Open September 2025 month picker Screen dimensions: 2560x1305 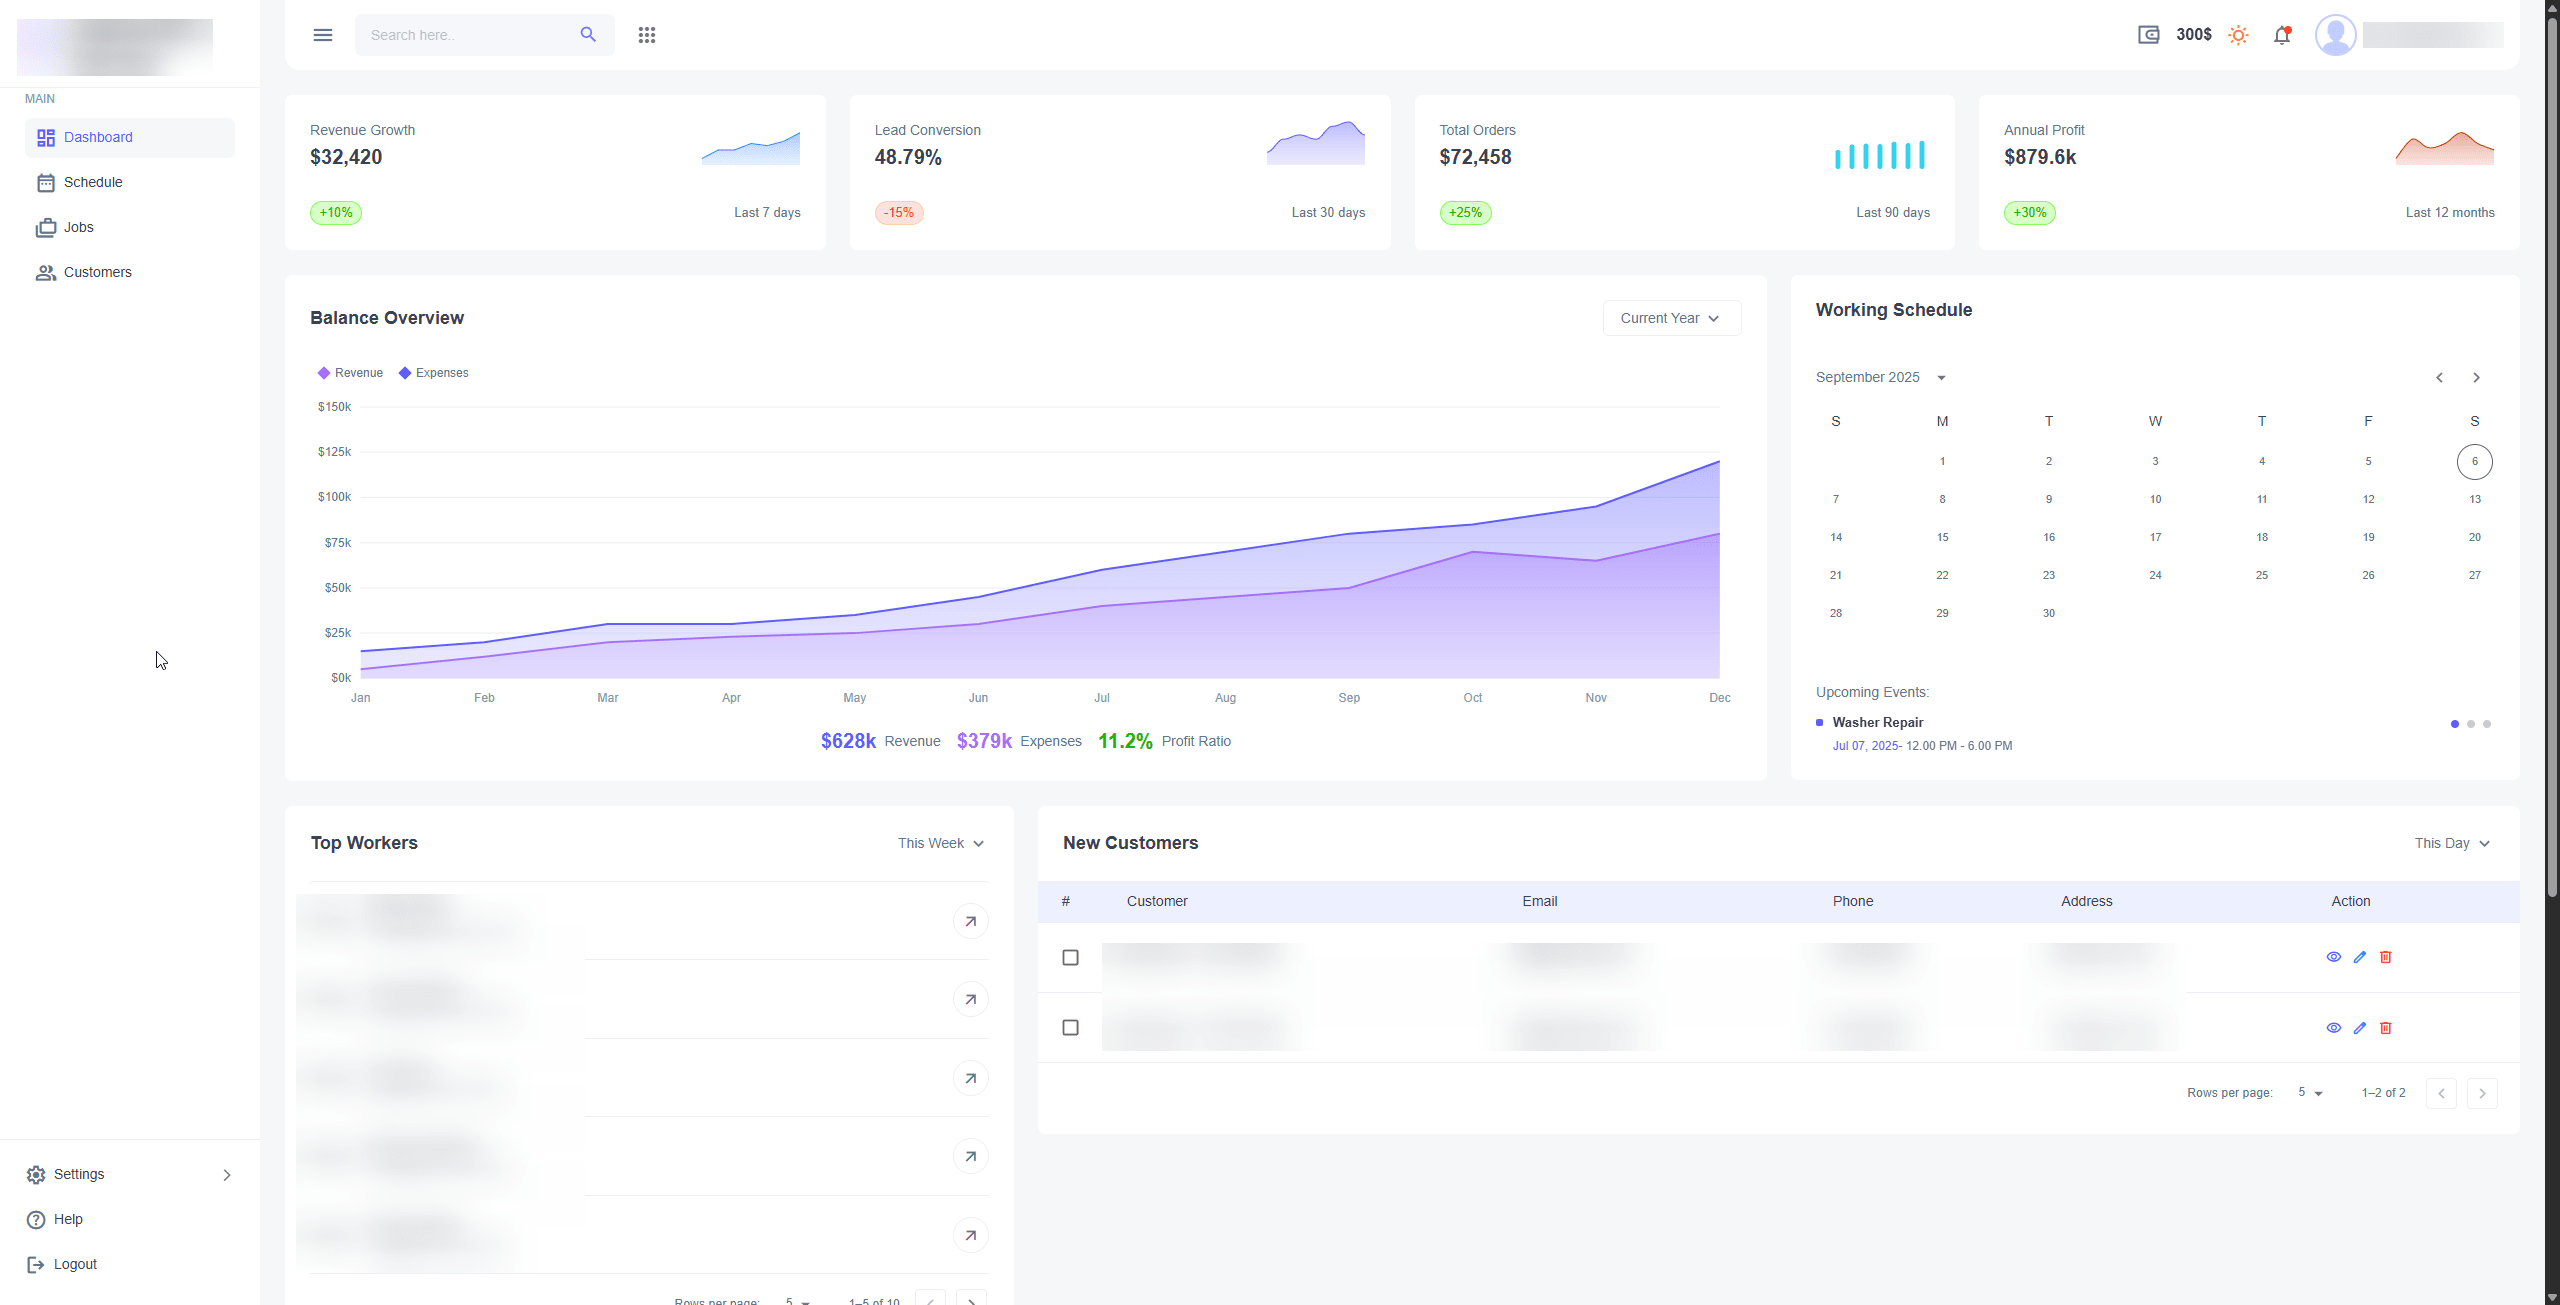tap(1881, 377)
